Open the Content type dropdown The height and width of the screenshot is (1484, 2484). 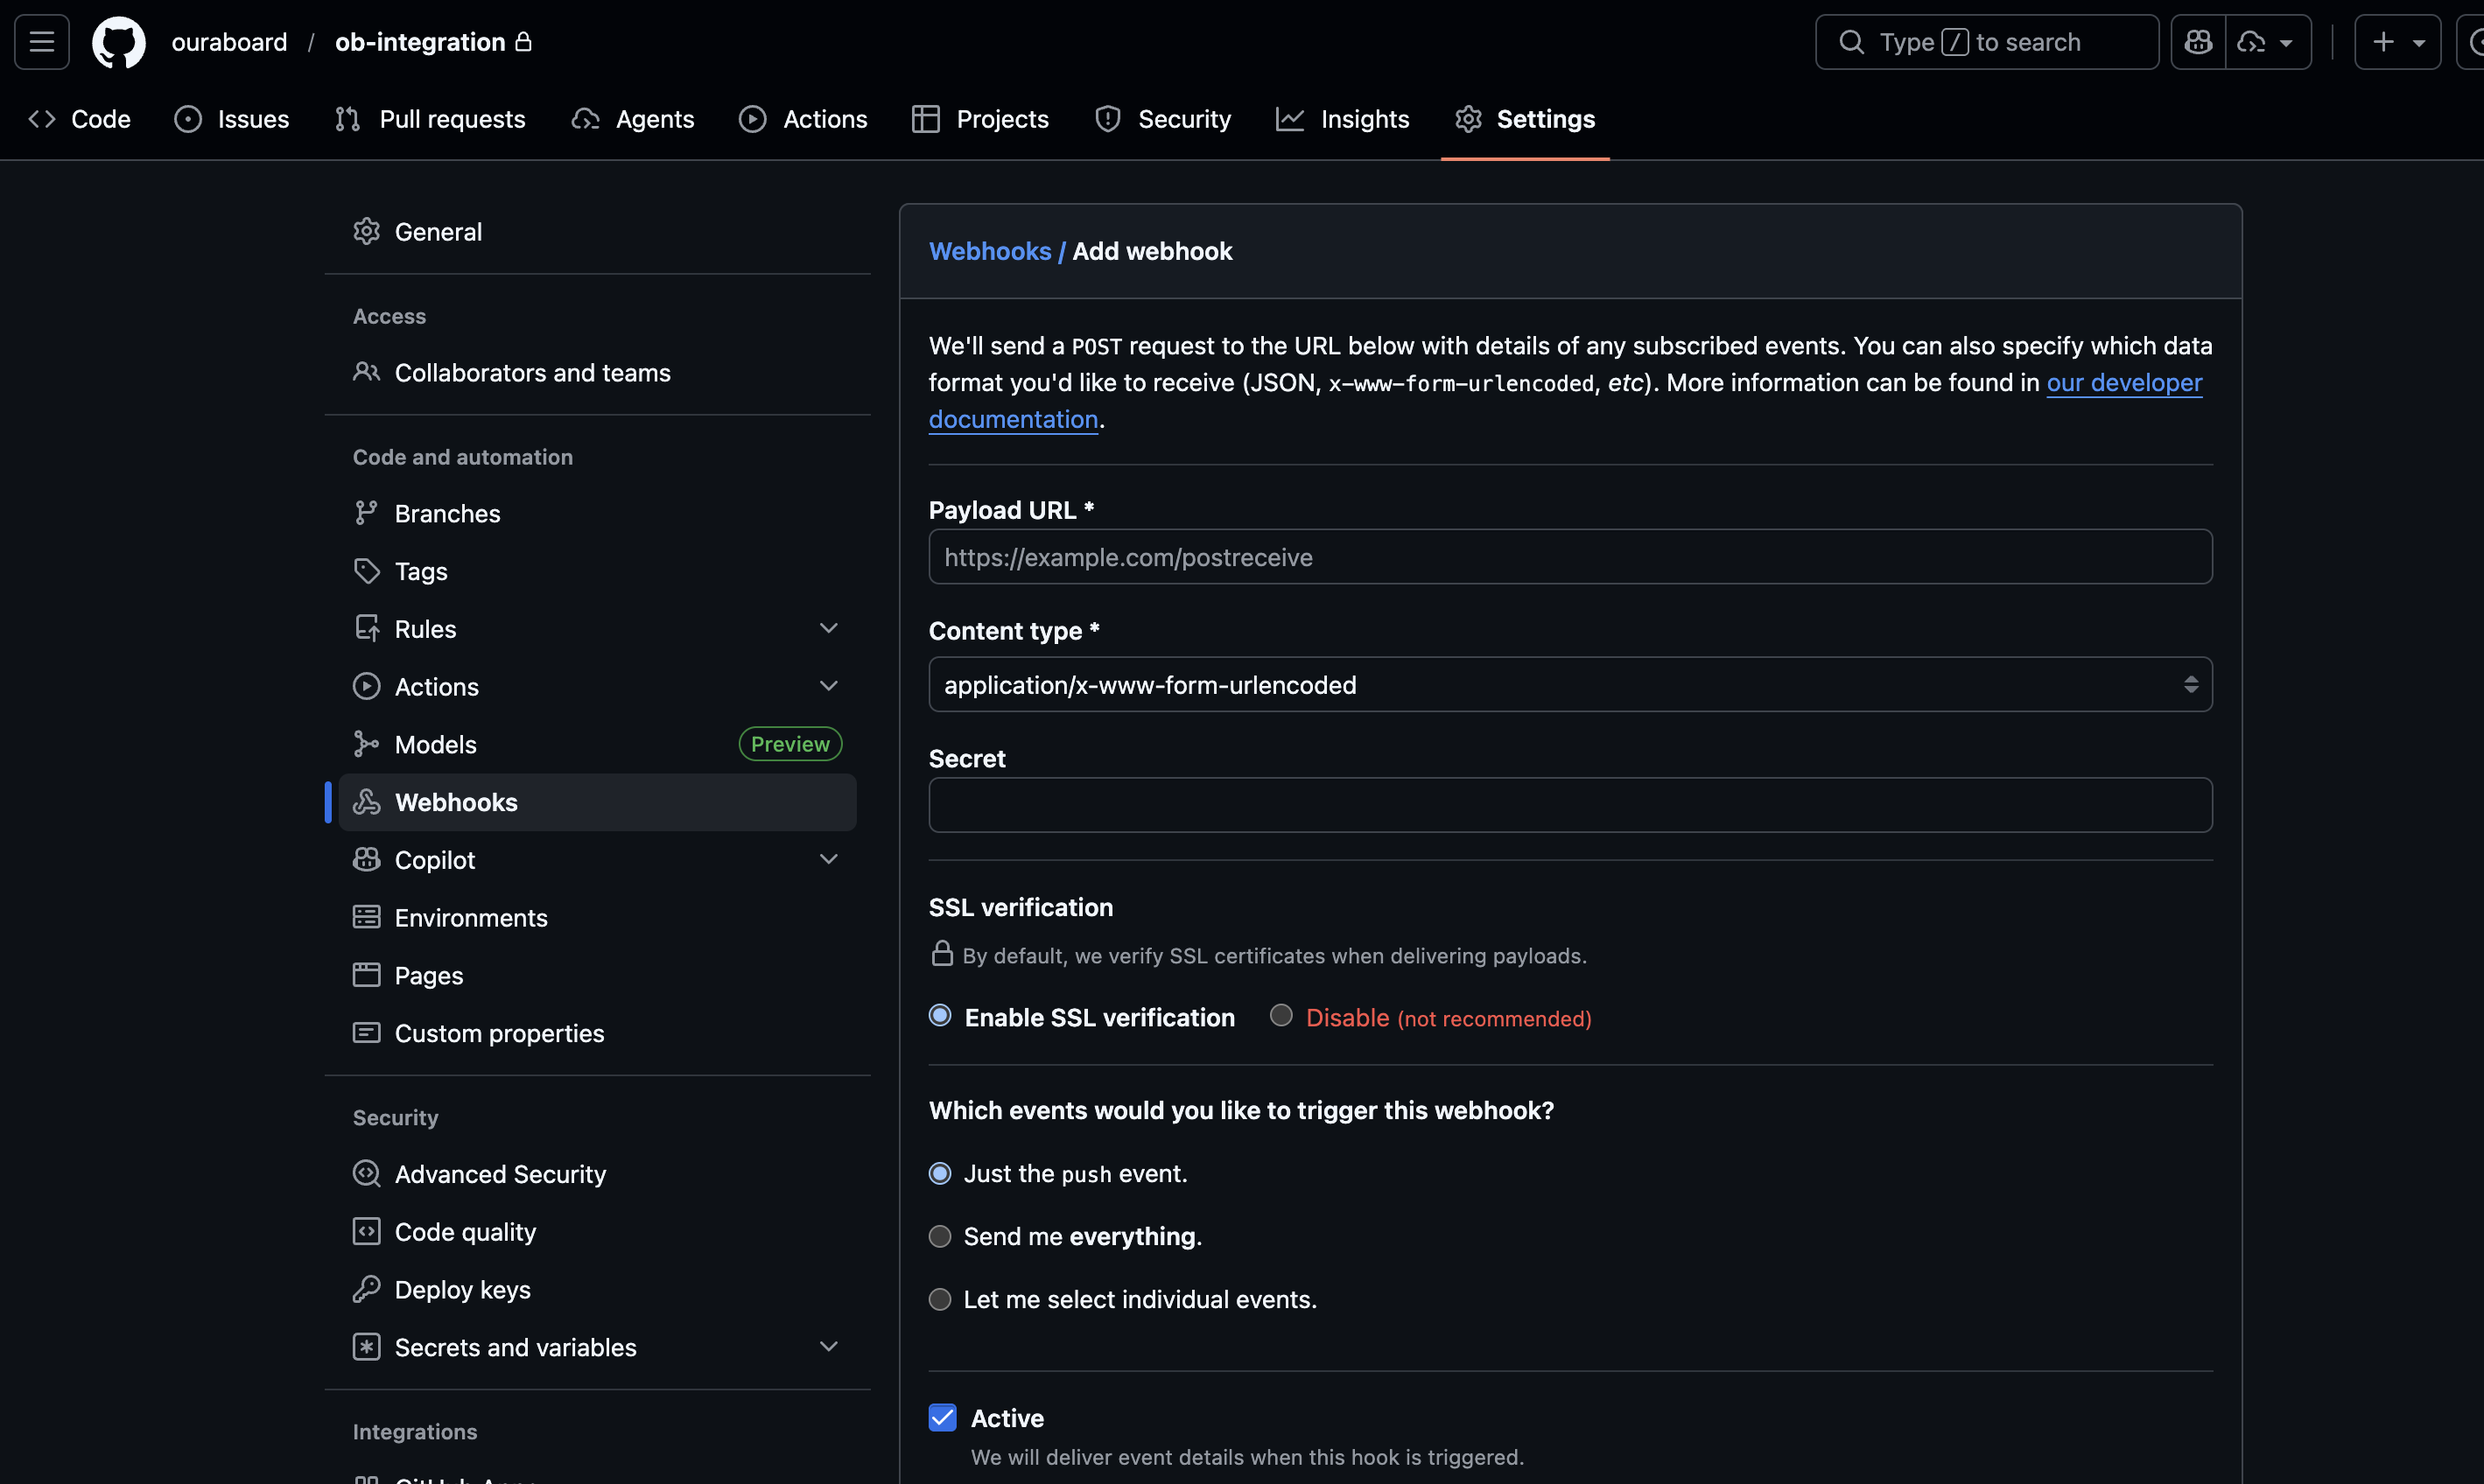click(1570, 684)
